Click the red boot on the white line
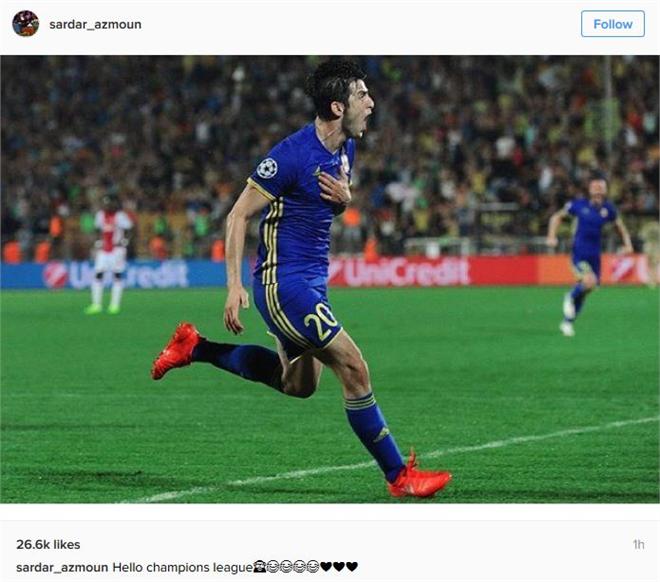This screenshot has height=582, width=660. [418, 477]
